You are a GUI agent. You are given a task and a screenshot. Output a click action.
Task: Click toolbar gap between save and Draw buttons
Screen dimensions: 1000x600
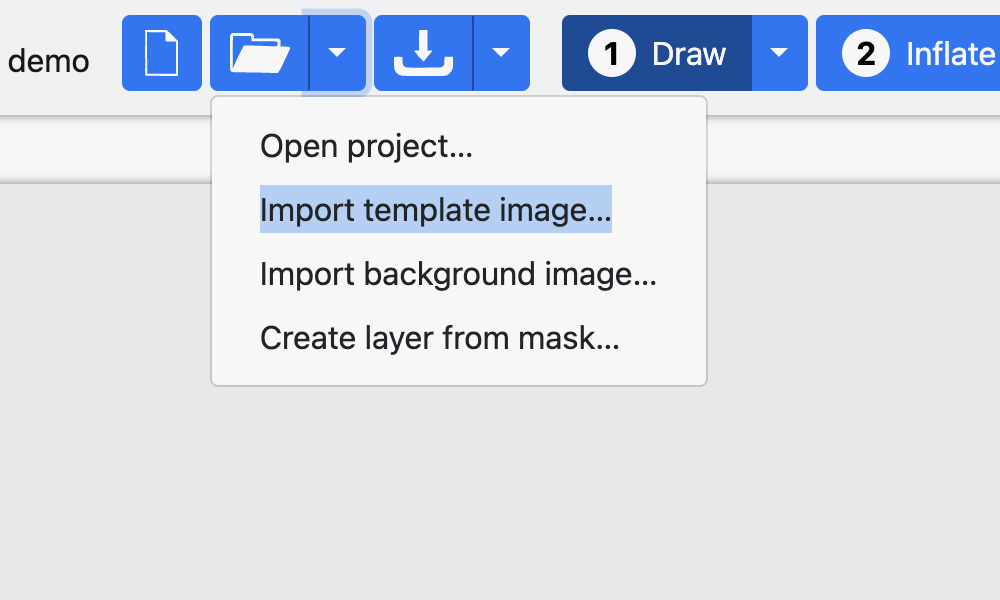point(546,53)
